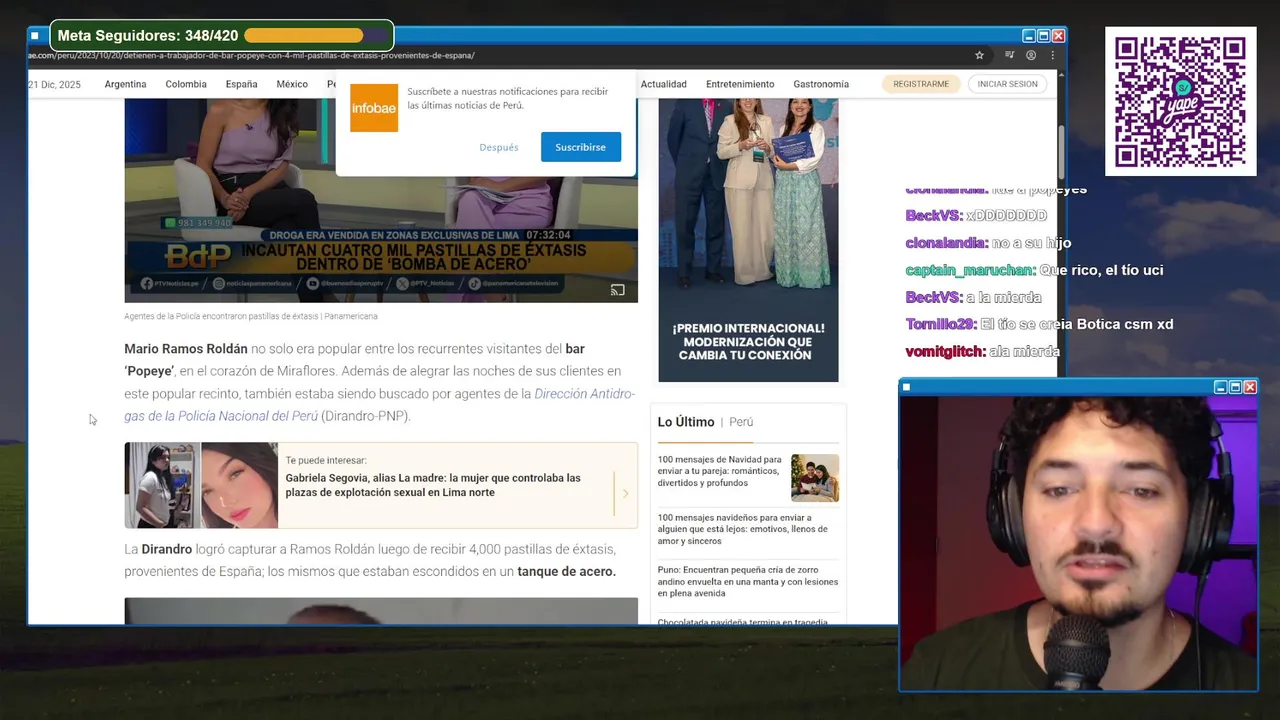The height and width of the screenshot is (720, 1280).
Task: Open the browser profile avatar icon
Action: click(1031, 56)
